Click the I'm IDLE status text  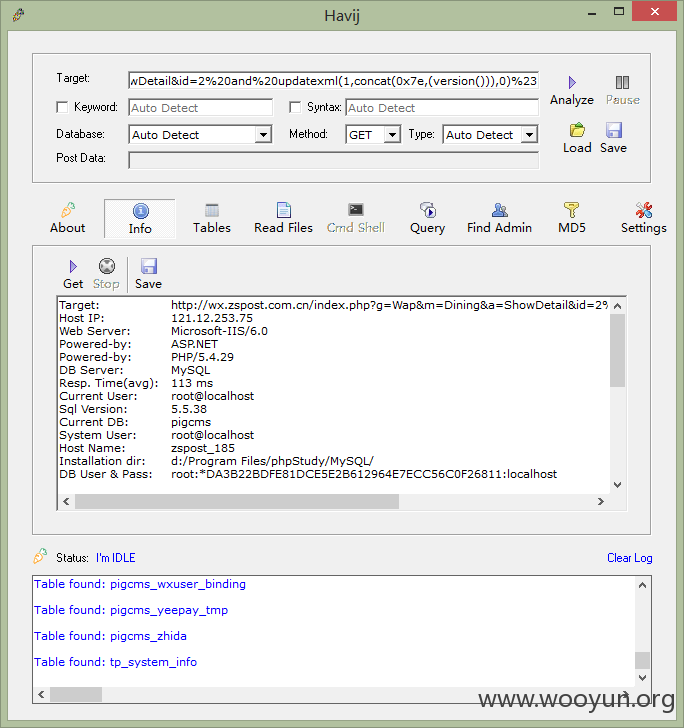pyautogui.click(x=116, y=558)
